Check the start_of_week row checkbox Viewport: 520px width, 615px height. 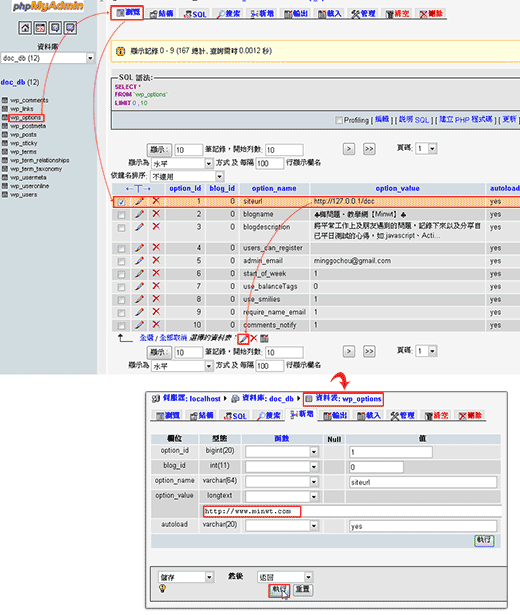(122, 275)
